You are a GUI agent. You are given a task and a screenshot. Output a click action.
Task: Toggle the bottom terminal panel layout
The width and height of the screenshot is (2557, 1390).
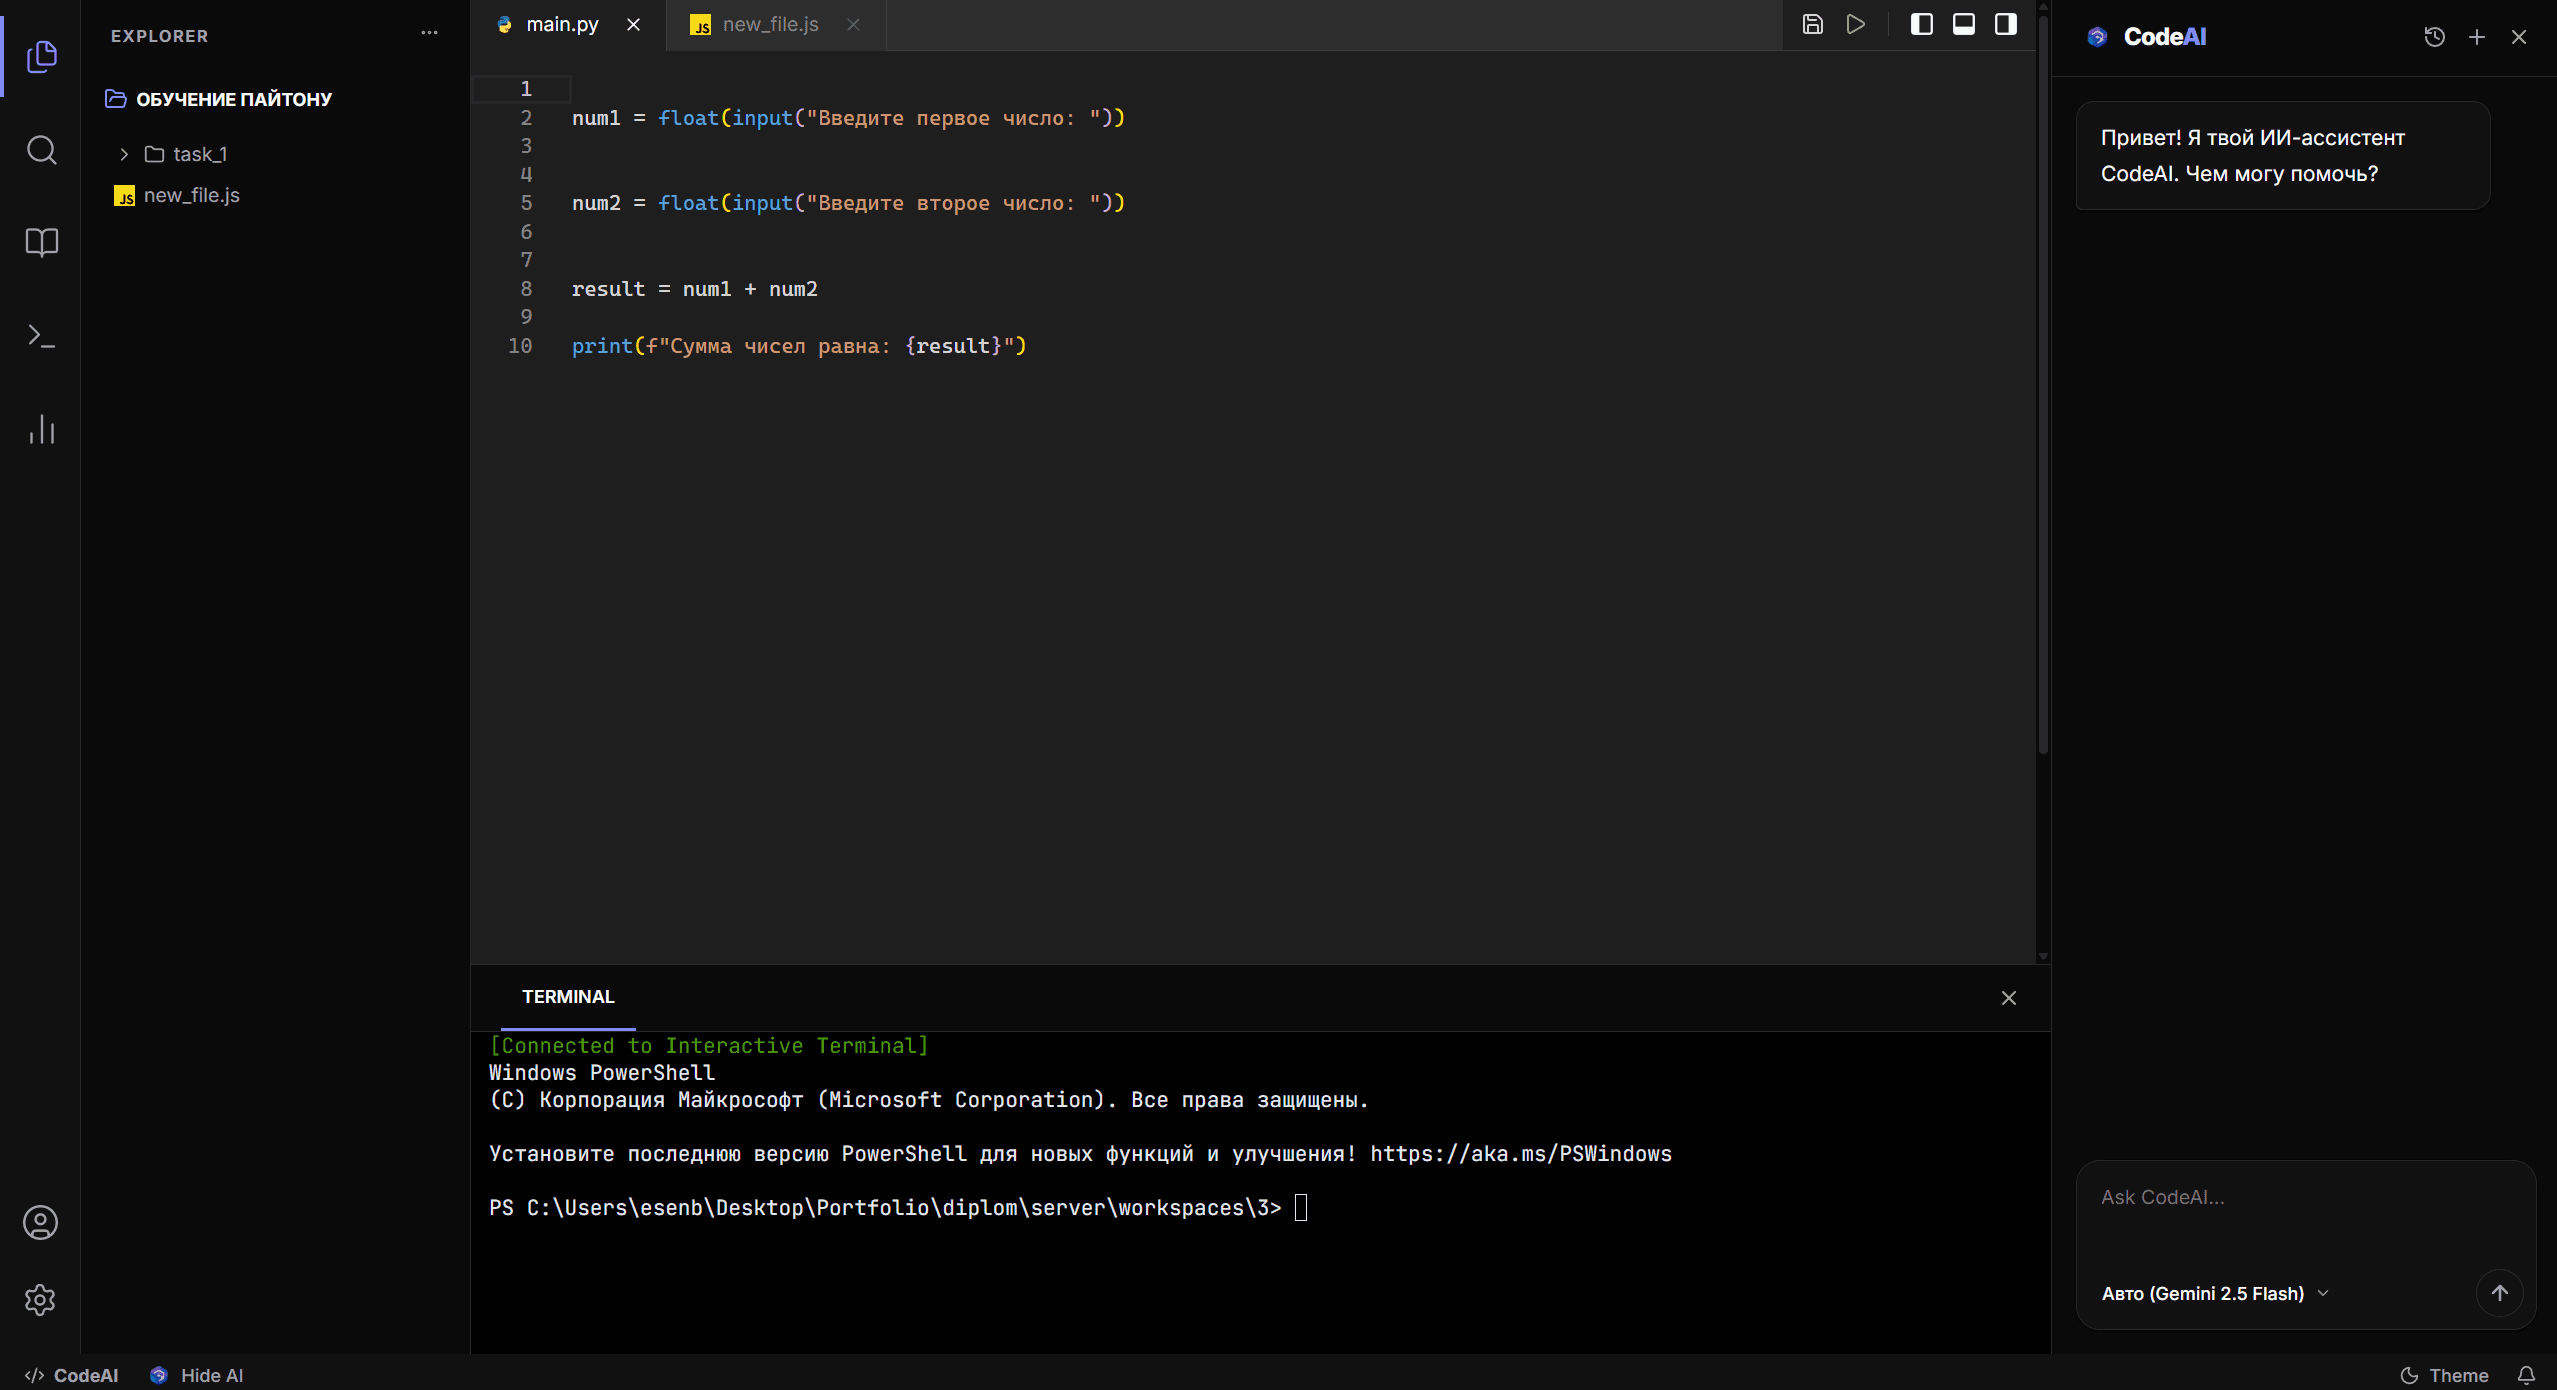click(x=1963, y=24)
